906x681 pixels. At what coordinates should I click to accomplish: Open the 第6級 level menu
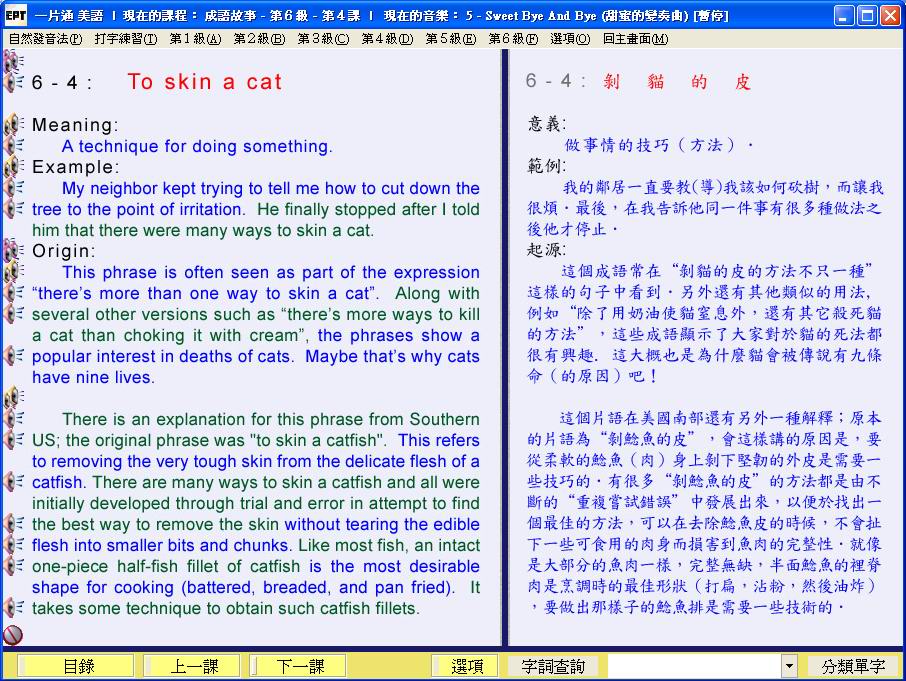pyautogui.click(x=512, y=39)
